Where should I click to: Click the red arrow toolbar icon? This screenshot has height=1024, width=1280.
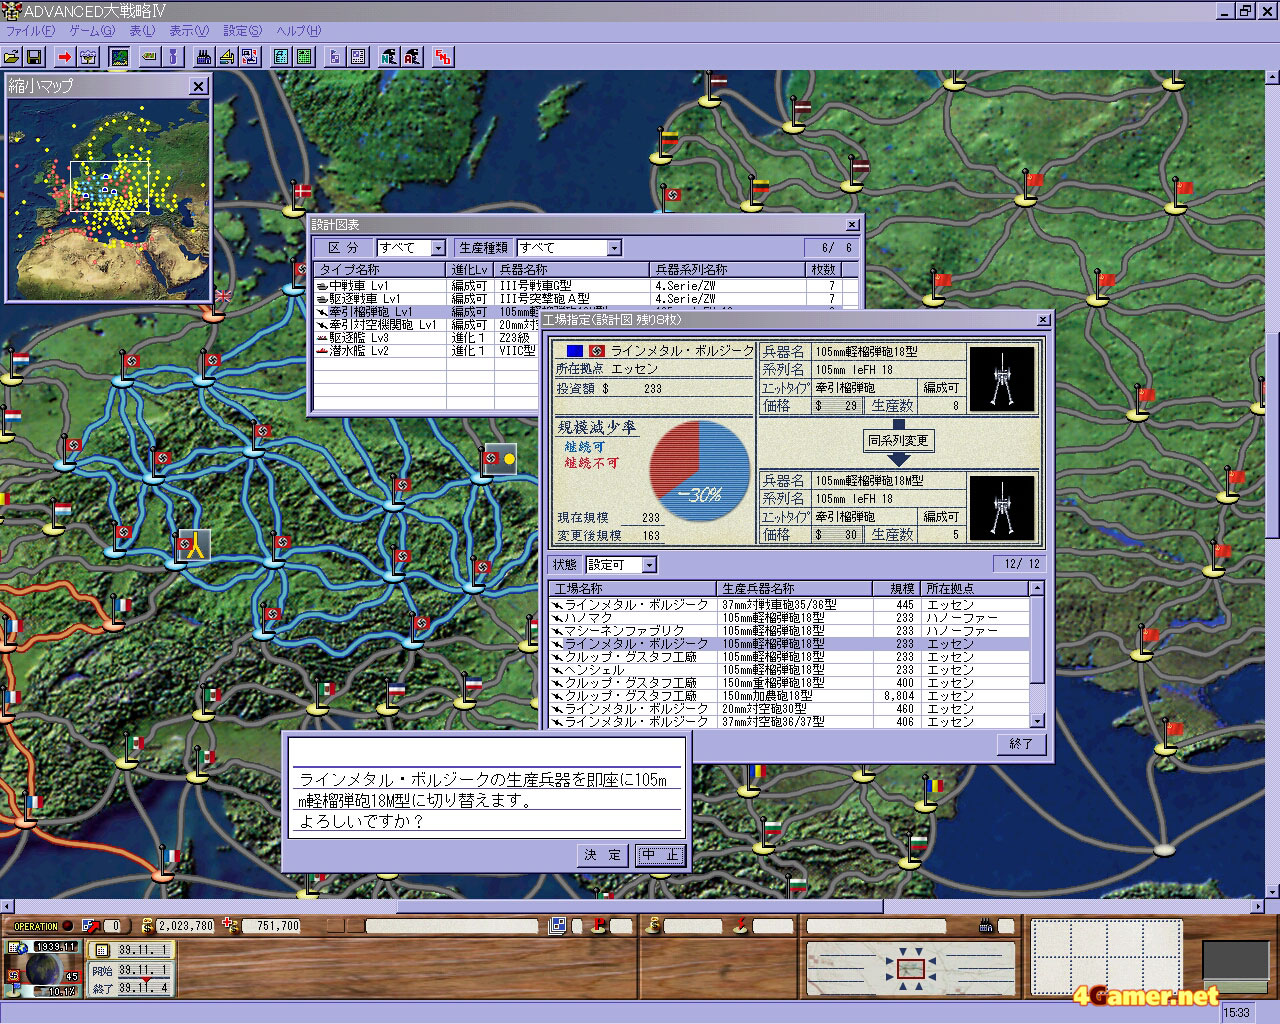65,56
